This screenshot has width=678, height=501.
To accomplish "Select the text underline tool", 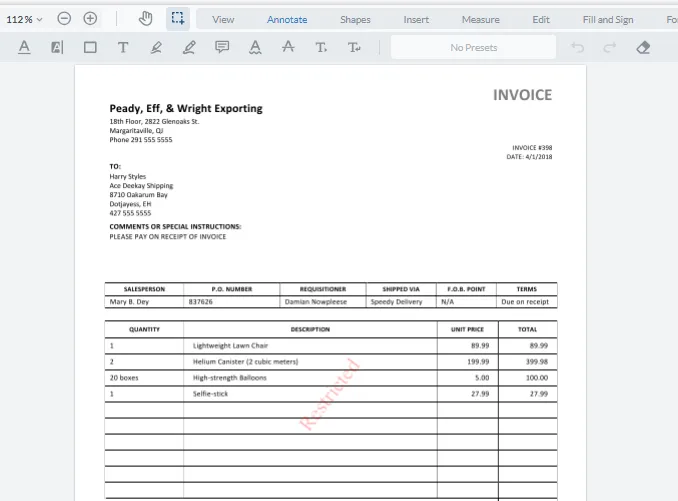I will click(x=24, y=47).
